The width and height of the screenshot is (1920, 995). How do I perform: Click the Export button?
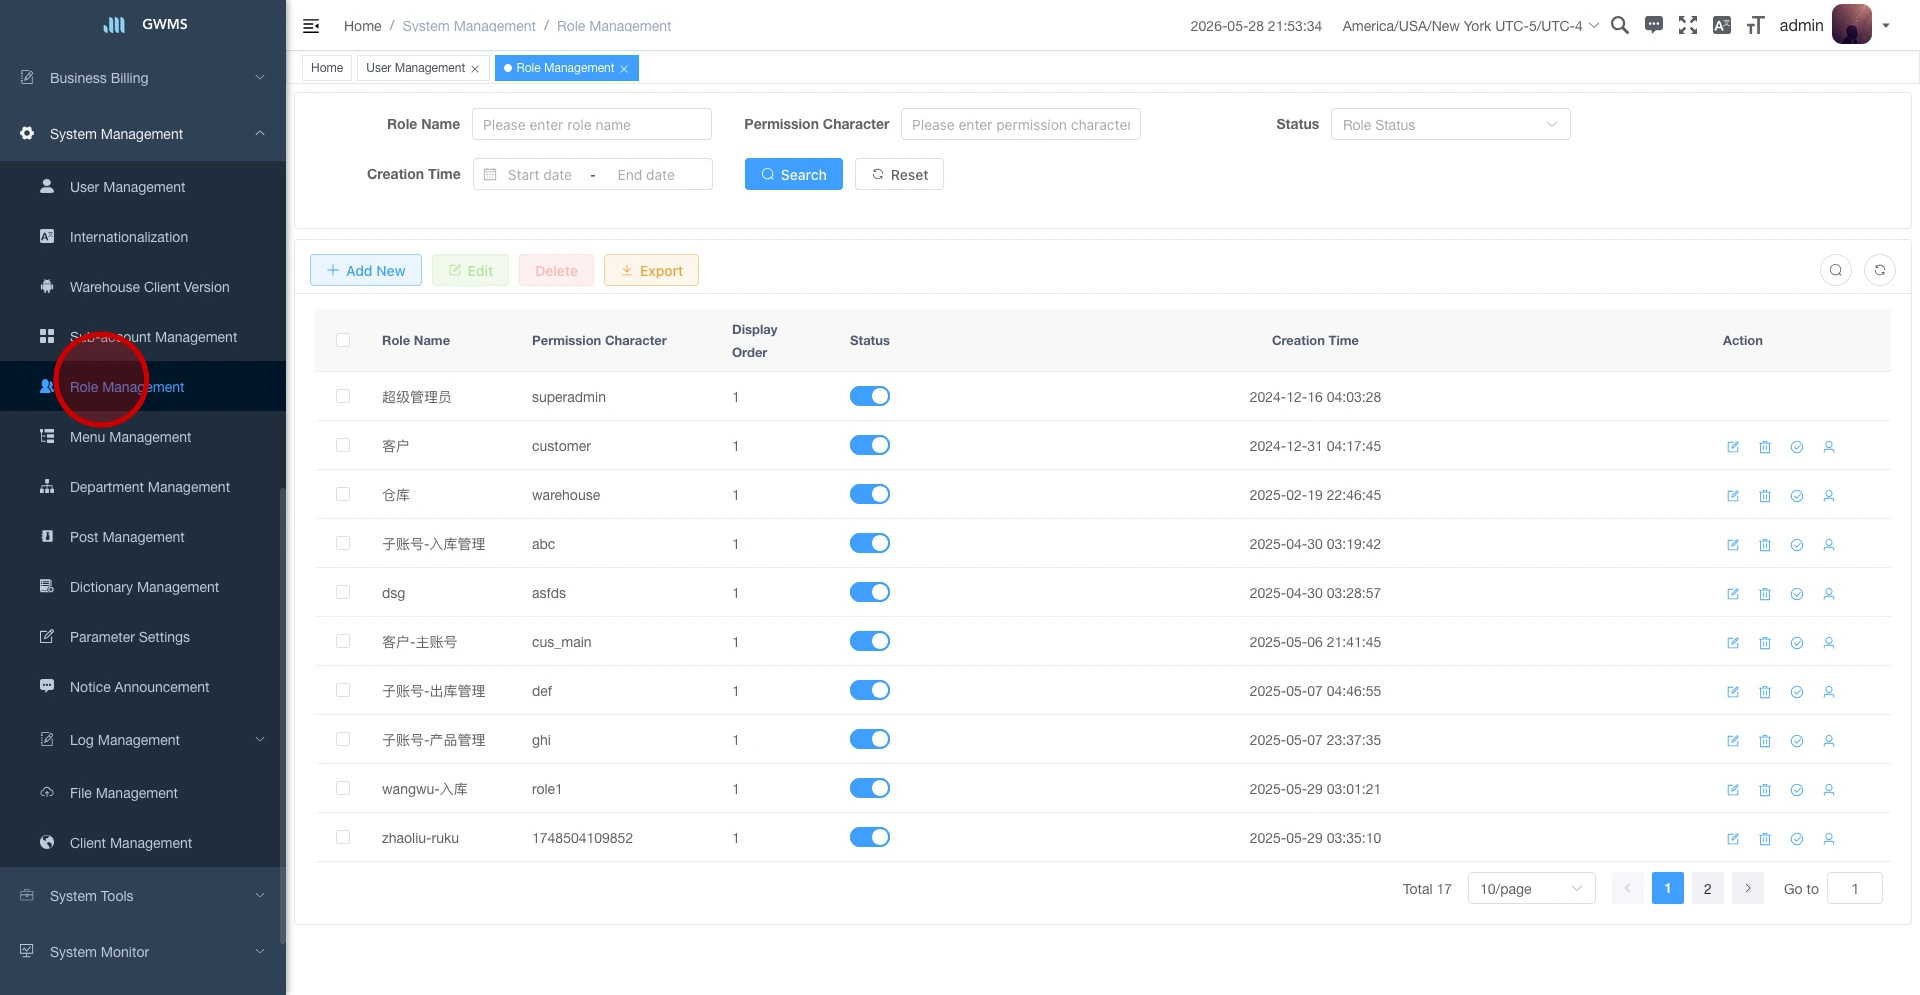pyautogui.click(x=651, y=270)
